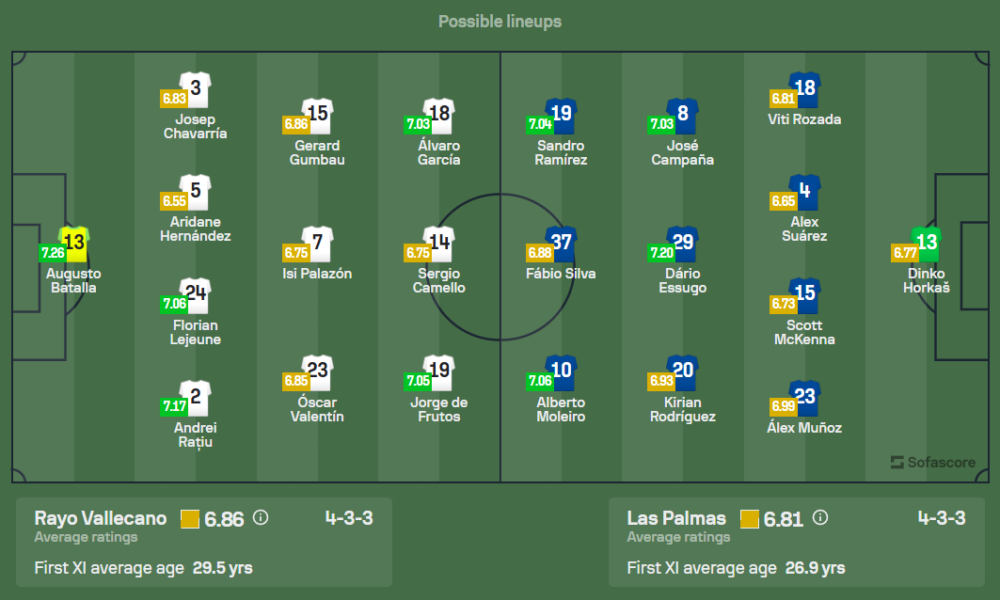The width and height of the screenshot is (1000, 600).
Task: Open the info icon beside Las Palmas rating
Action: [x=820, y=518]
